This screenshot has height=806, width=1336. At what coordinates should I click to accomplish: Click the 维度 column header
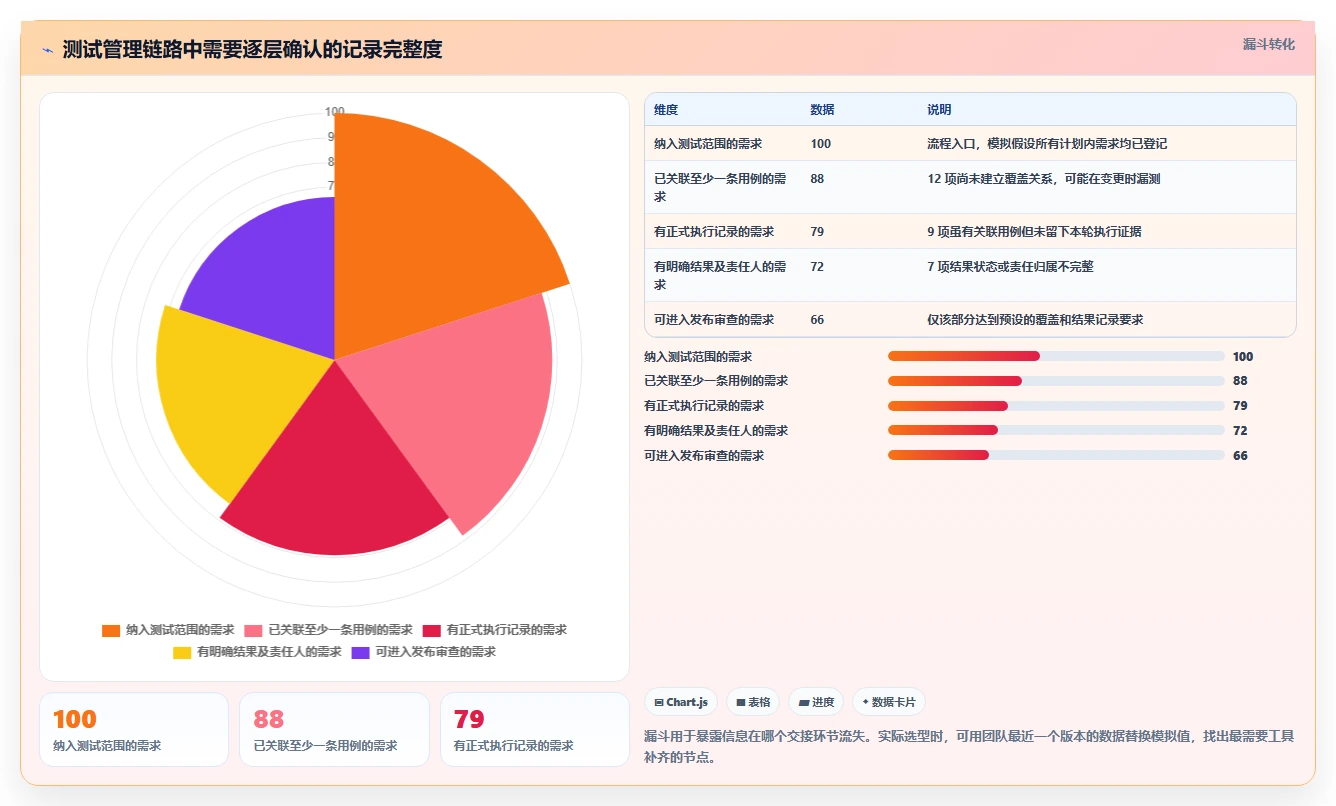click(666, 110)
